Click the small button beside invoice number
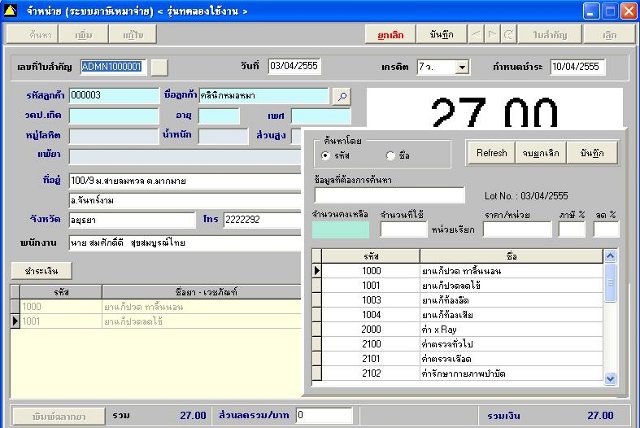This screenshot has height=428, width=640. 160,67
